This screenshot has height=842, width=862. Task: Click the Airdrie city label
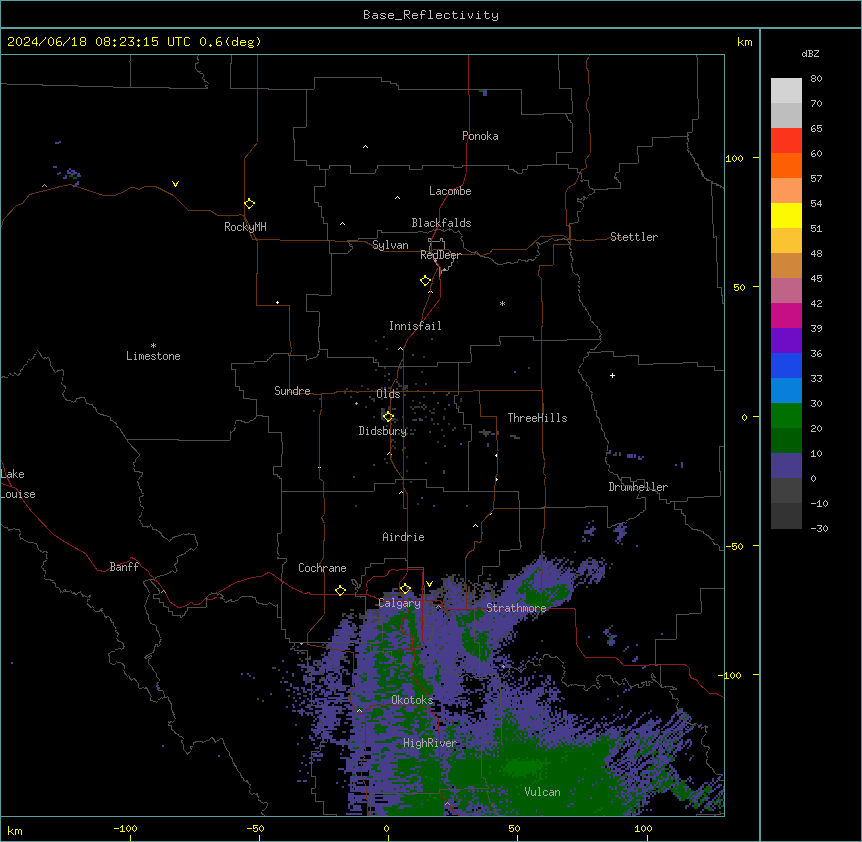tap(404, 537)
